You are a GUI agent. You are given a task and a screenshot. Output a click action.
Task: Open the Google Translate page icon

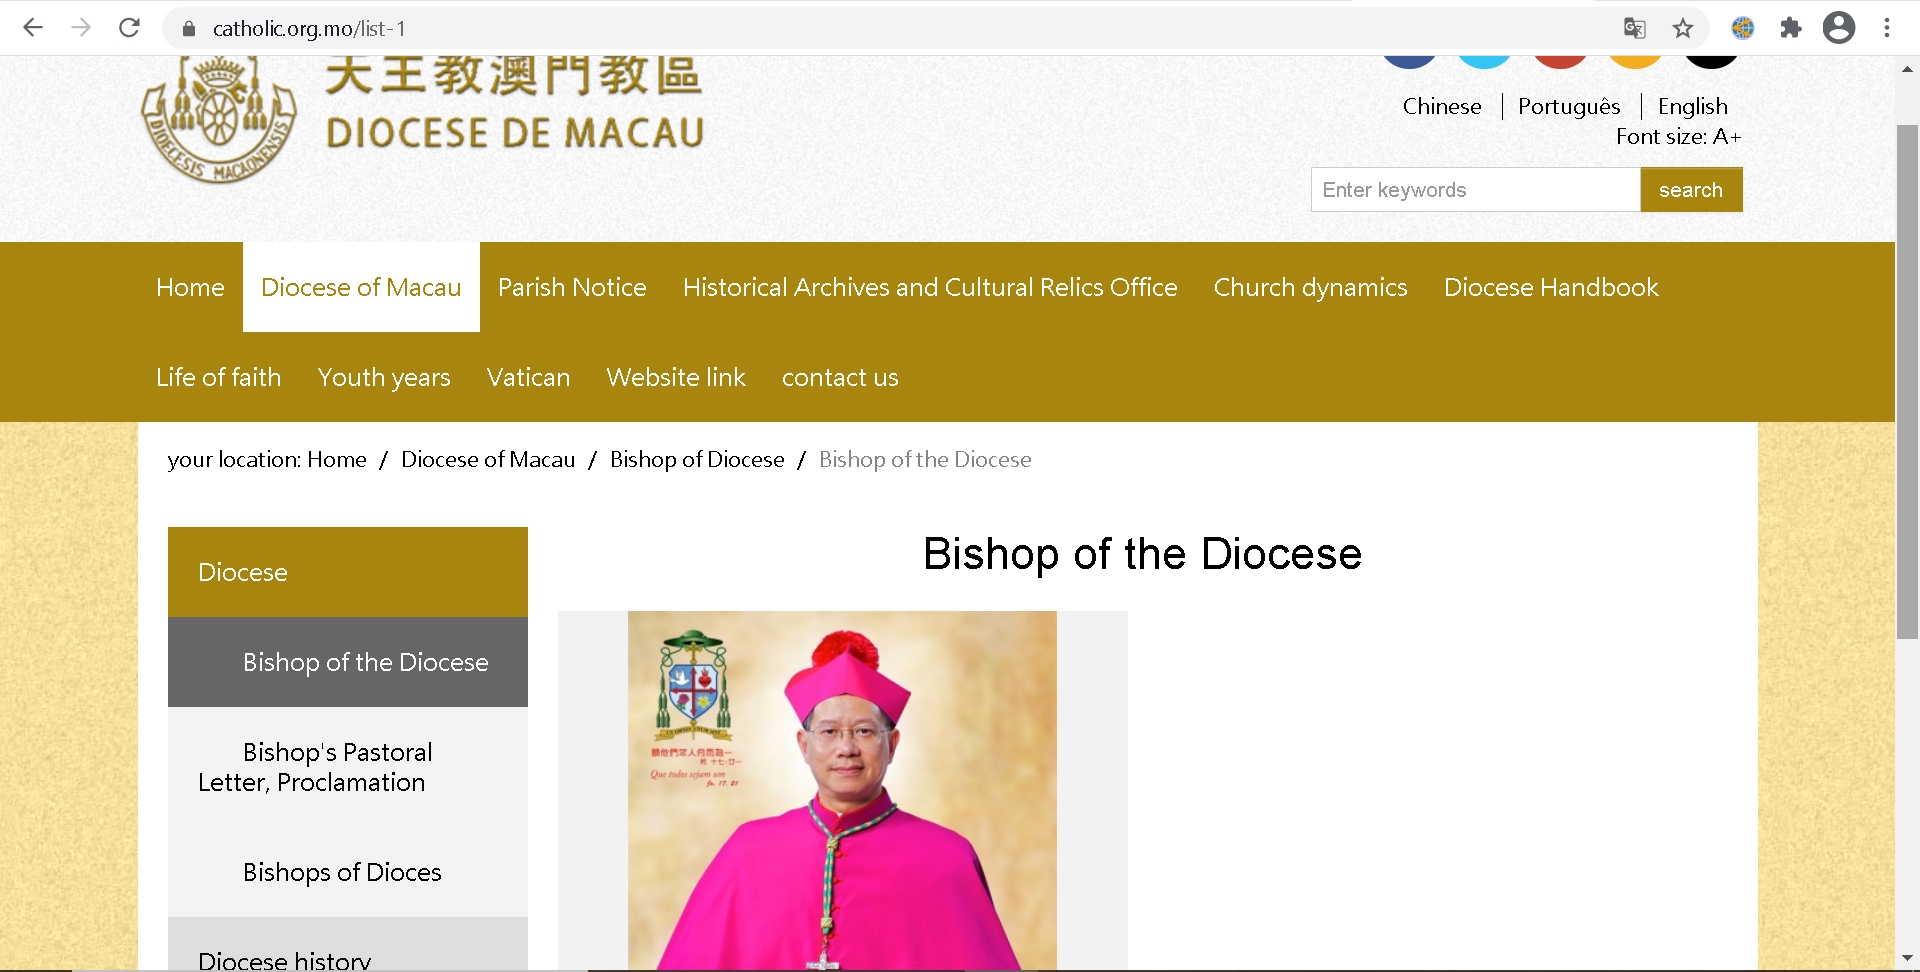(x=1635, y=28)
